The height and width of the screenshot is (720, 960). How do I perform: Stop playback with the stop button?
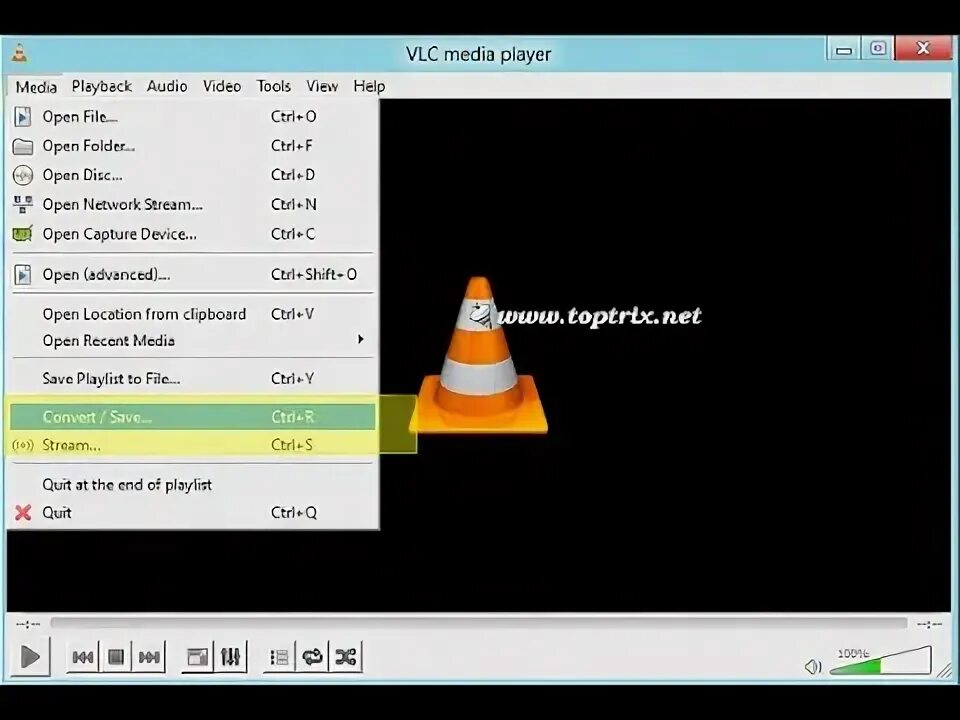pyautogui.click(x=116, y=657)
